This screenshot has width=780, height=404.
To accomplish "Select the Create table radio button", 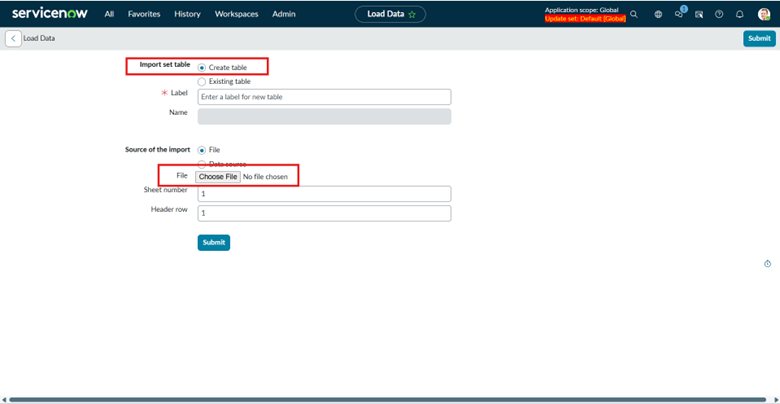I will 201,68.
